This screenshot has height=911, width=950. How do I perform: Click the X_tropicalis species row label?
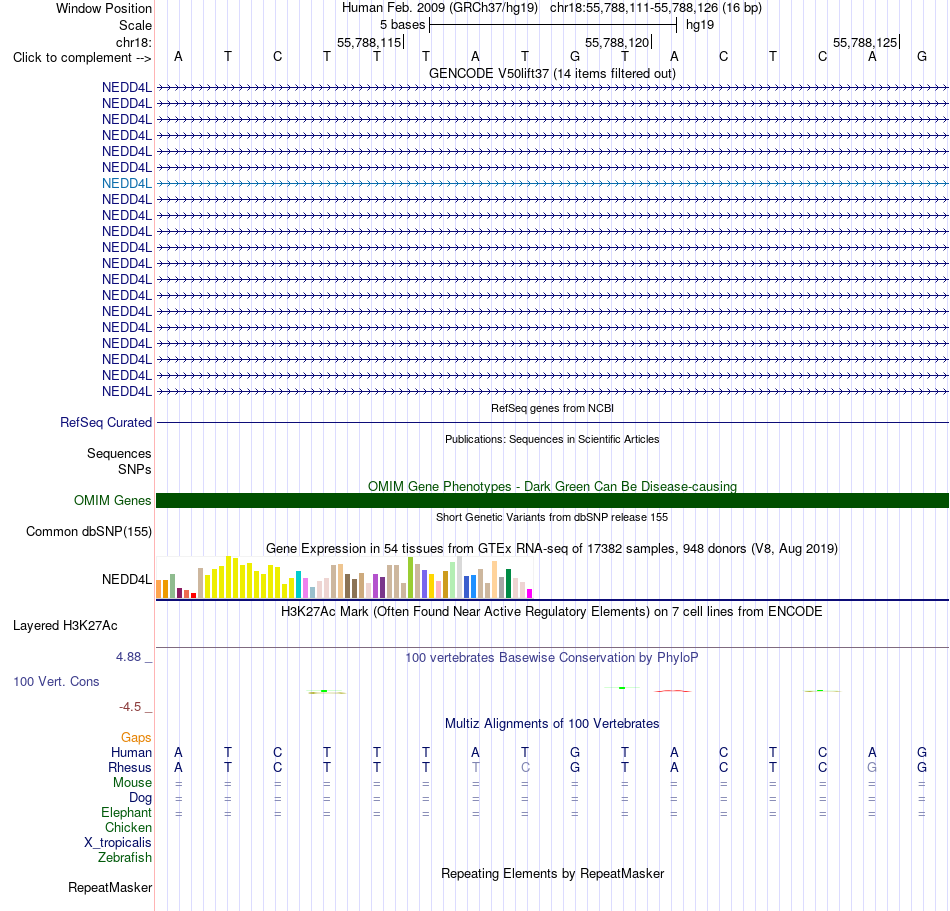coord(118,843)
